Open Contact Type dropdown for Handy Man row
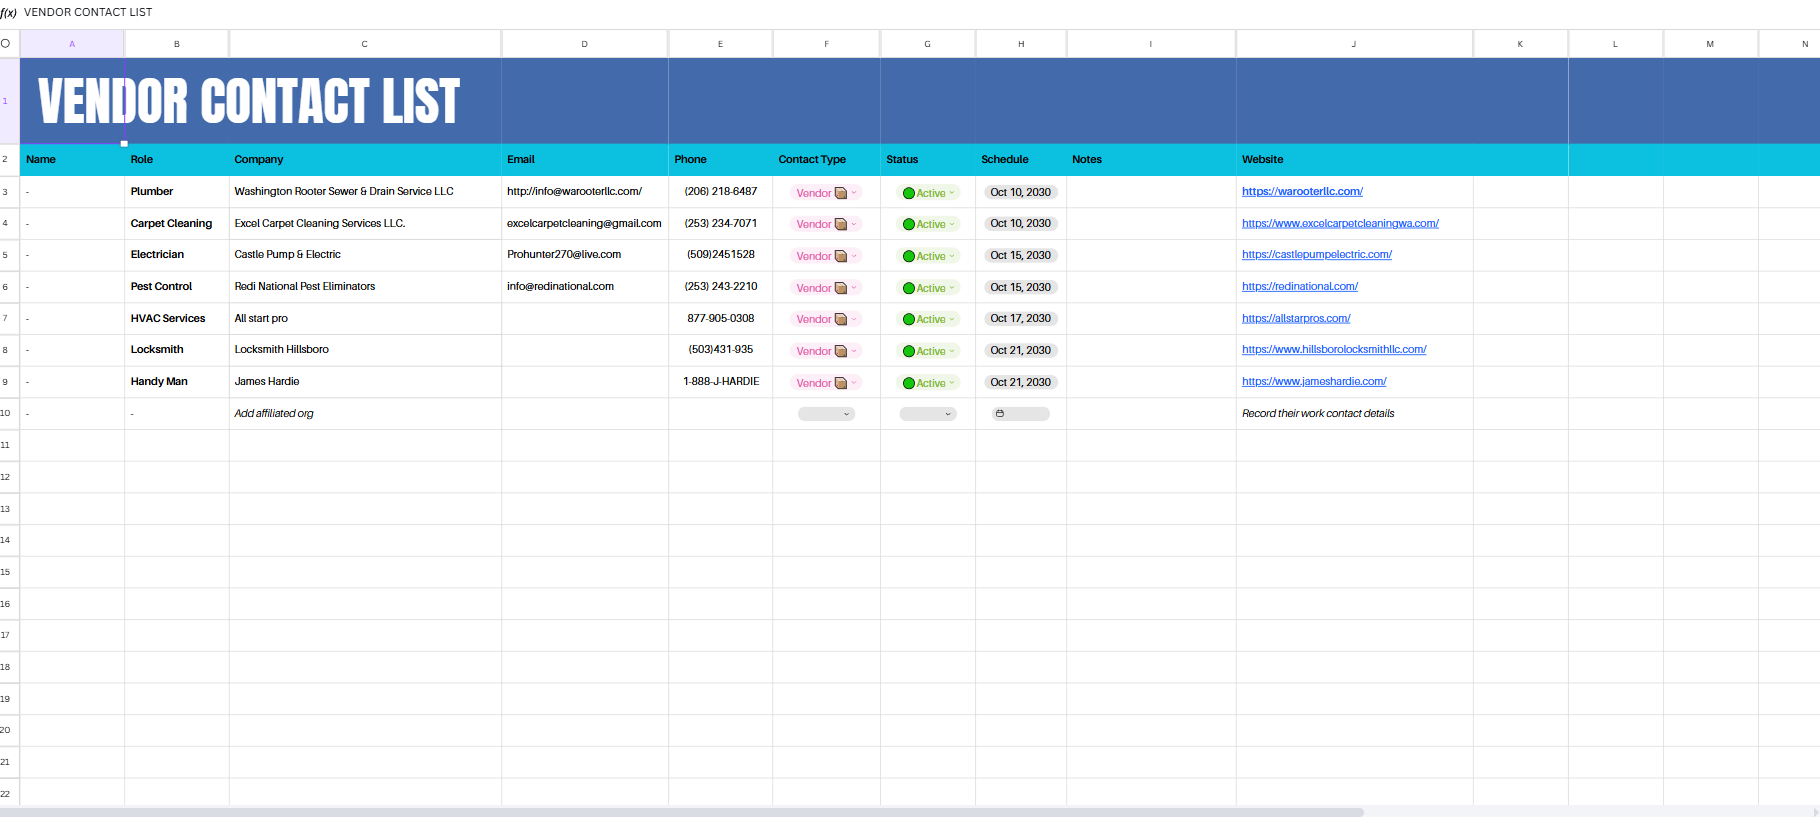This screenshot has width=1820, height=817. point(826,383)
